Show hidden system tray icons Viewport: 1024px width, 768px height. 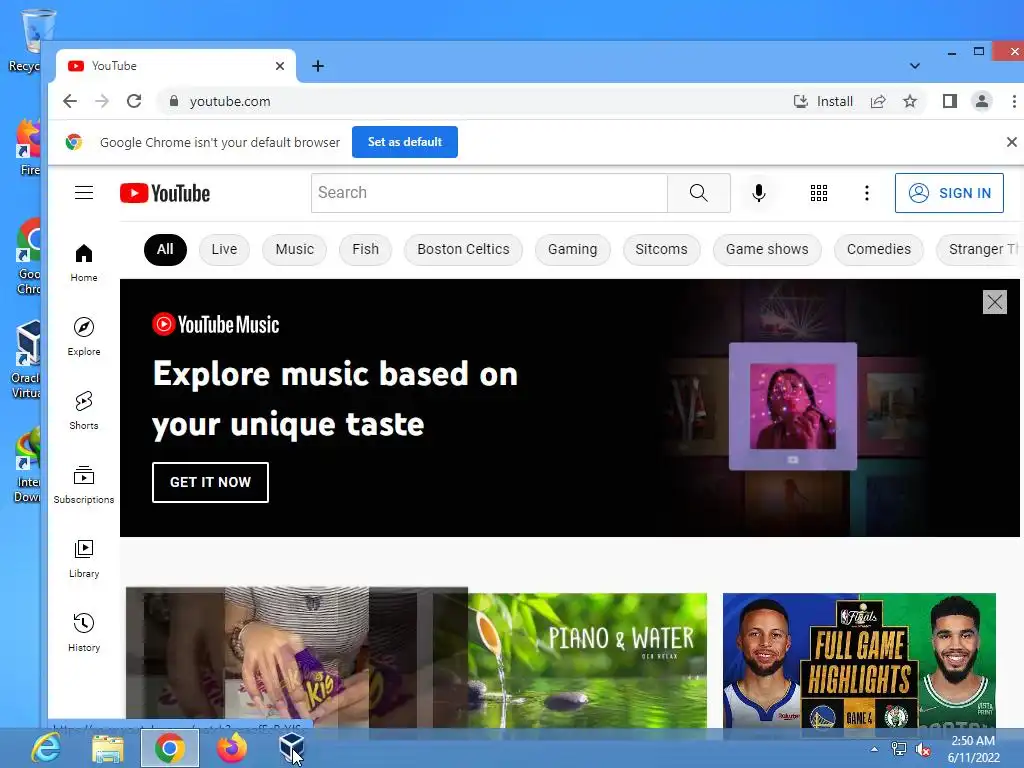tap(874, 749)
